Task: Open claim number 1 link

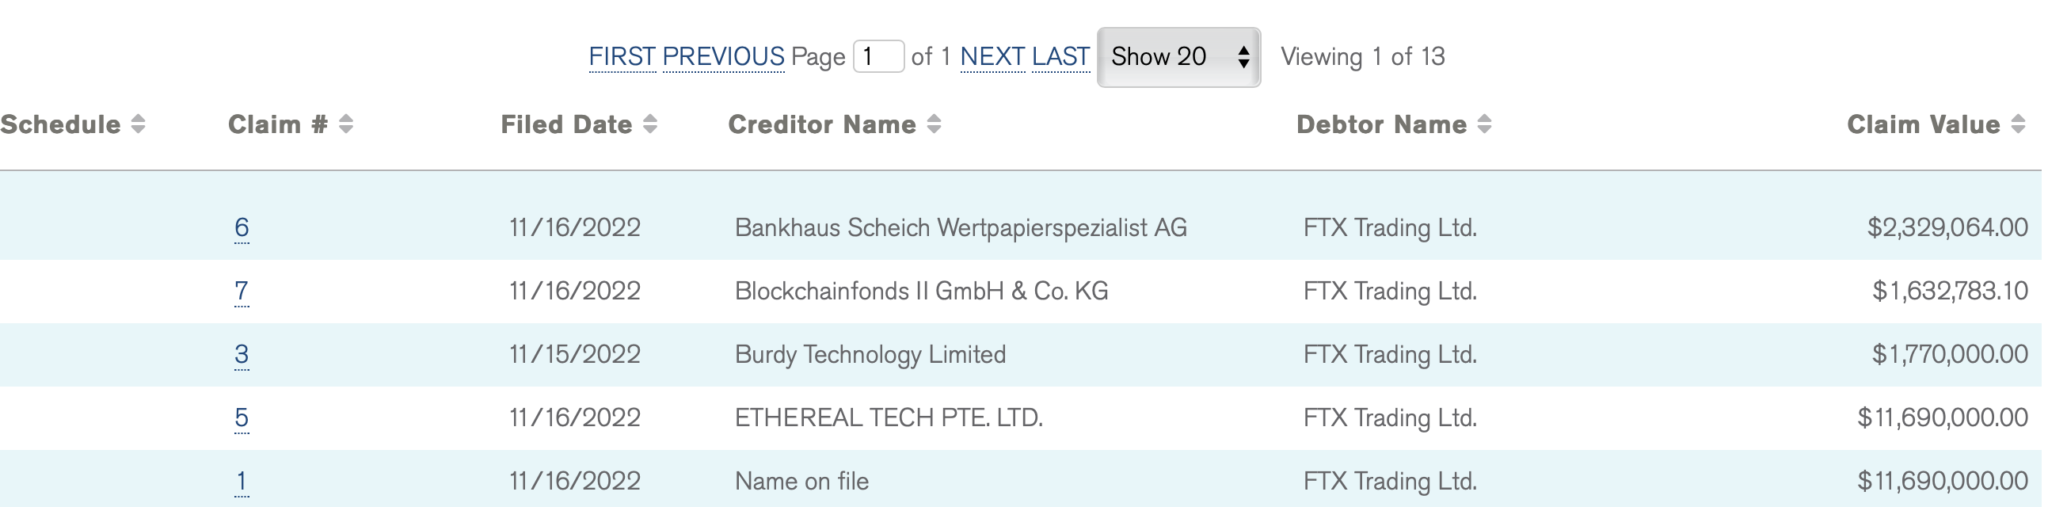Action: pyautogui.click(x=242, y=481)
